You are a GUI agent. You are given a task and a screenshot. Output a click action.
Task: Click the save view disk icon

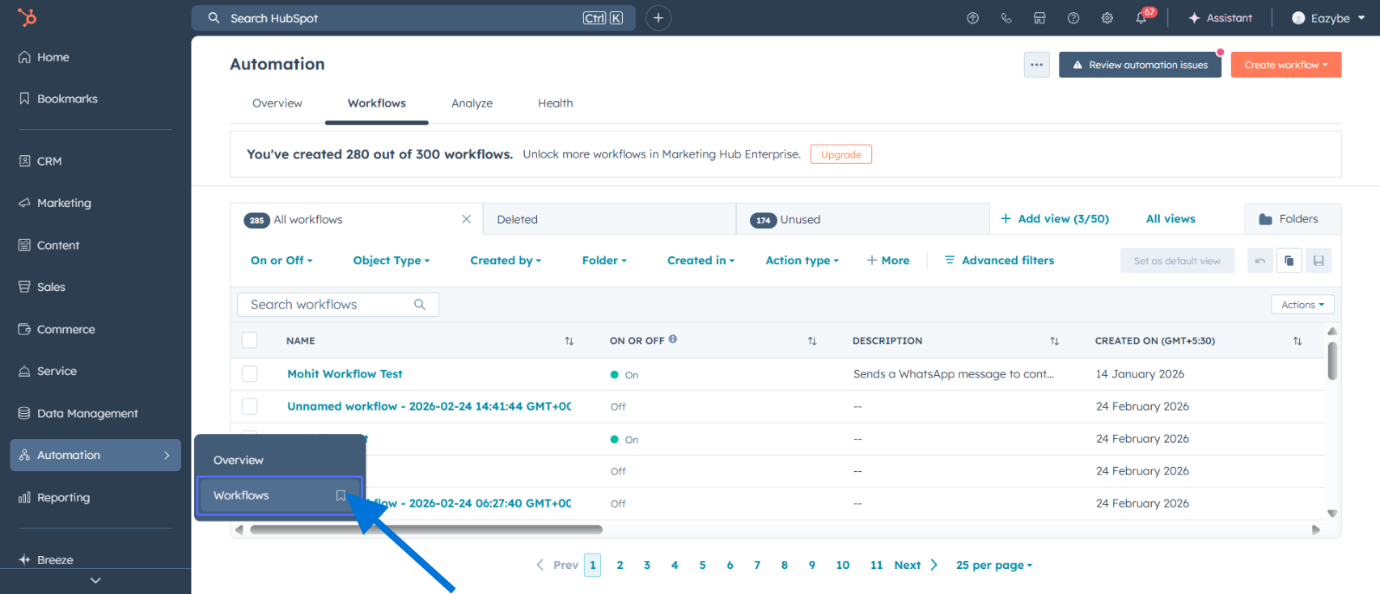tap(1319, 261)
